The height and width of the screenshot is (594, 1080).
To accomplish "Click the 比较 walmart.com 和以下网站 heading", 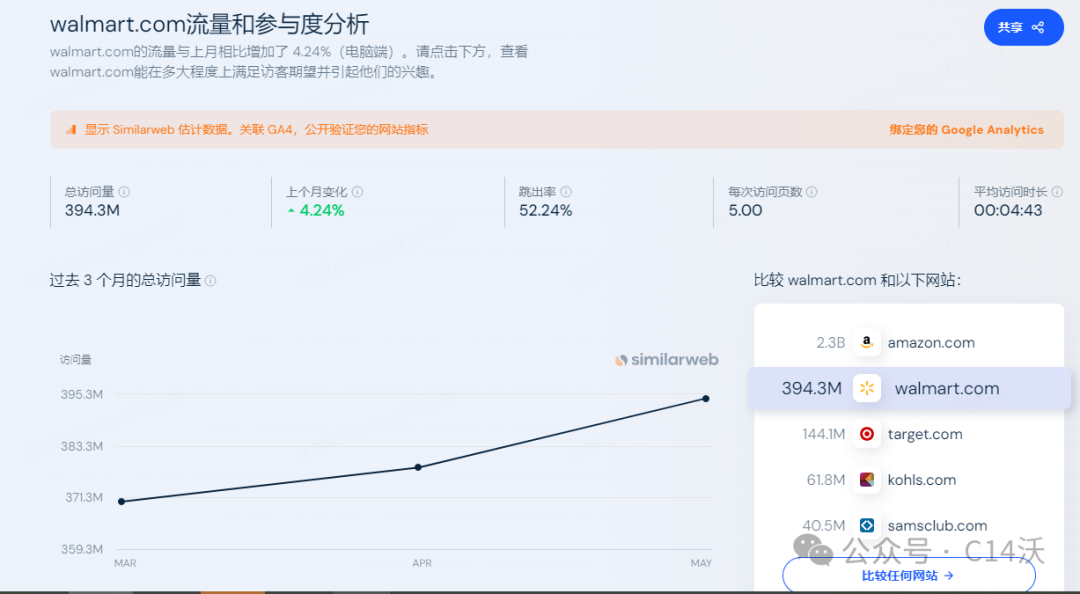I will pos(857,280).
